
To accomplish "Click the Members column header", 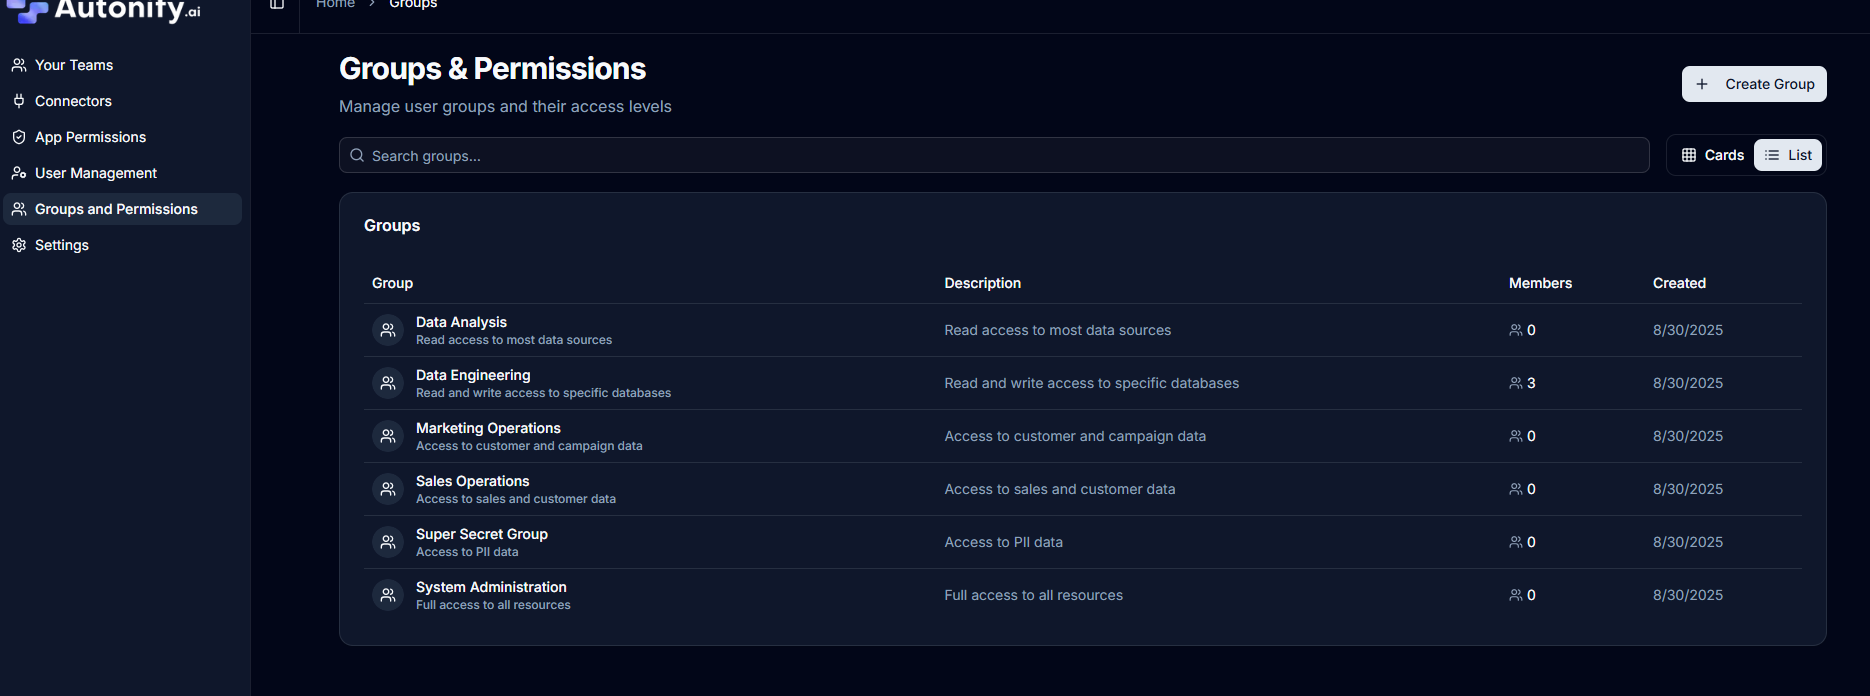I will tap(1540, 283).
